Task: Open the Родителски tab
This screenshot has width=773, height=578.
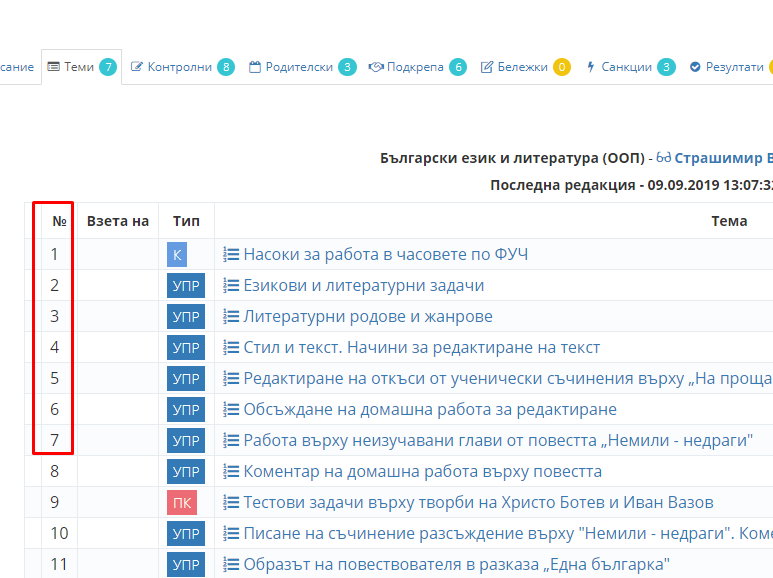Action: point(302,67)
